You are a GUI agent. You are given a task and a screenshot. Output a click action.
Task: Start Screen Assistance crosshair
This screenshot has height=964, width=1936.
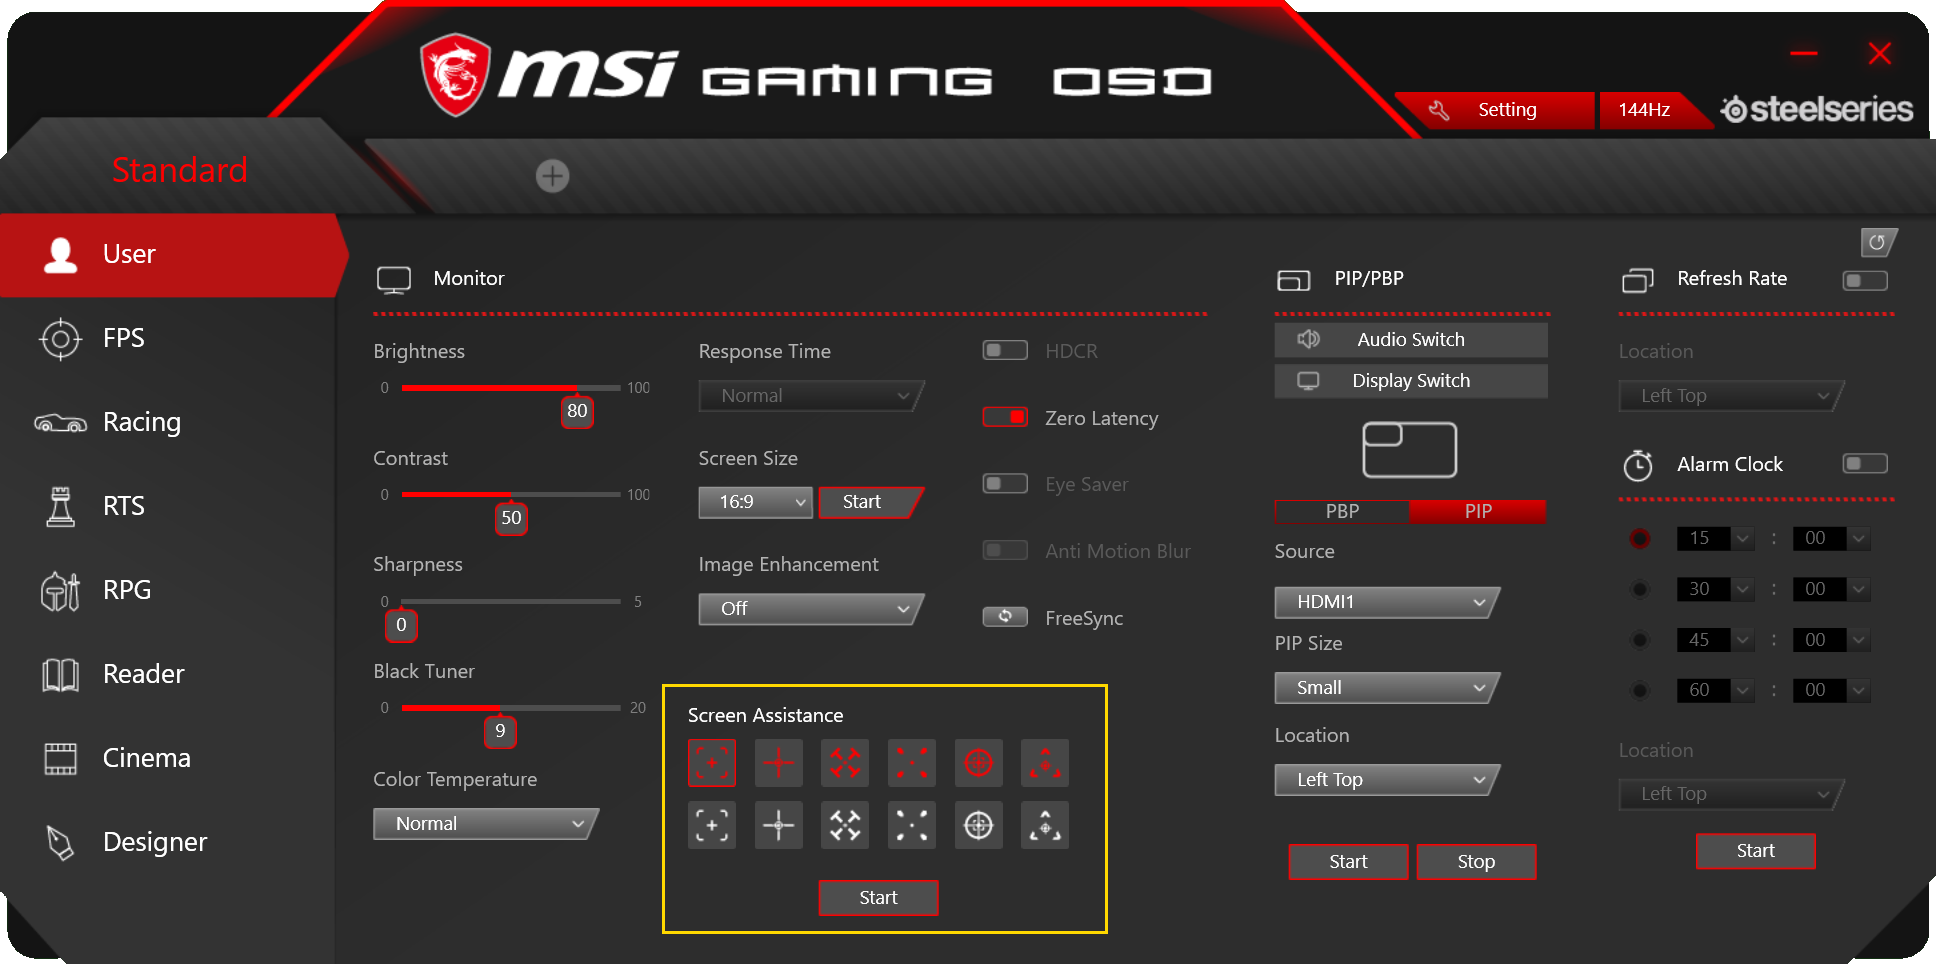878,898
